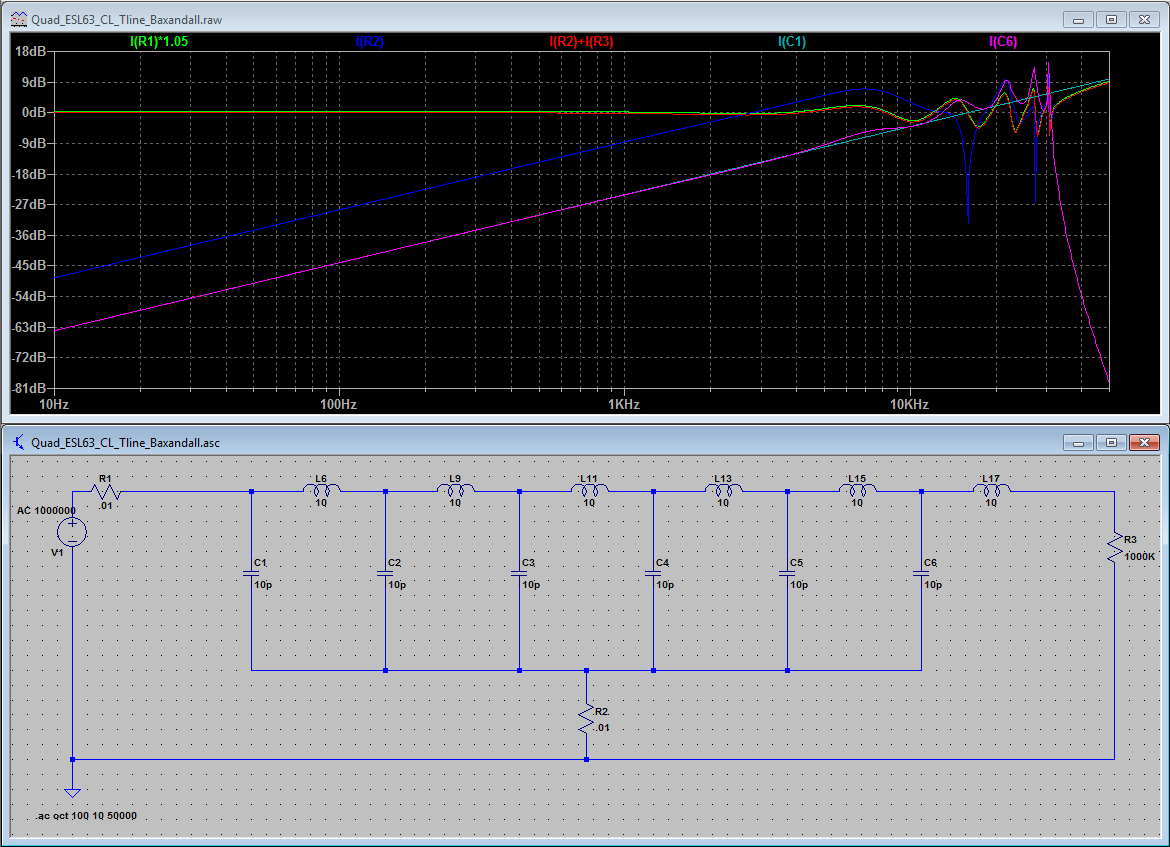The width and height of the screenshot is (1170, 847).
Task: Click the 10p value of capacitor C6
Action: [x=933, y=585]
